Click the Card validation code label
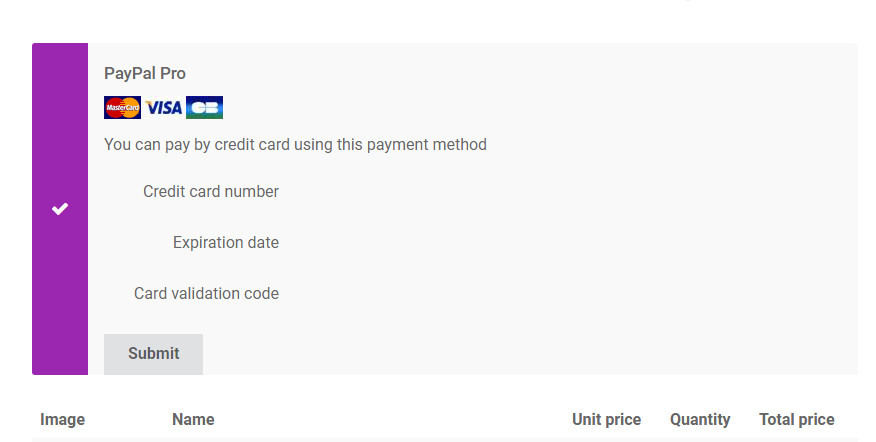Viewport: 876px width, 442px height. click(x=206, y=294)
